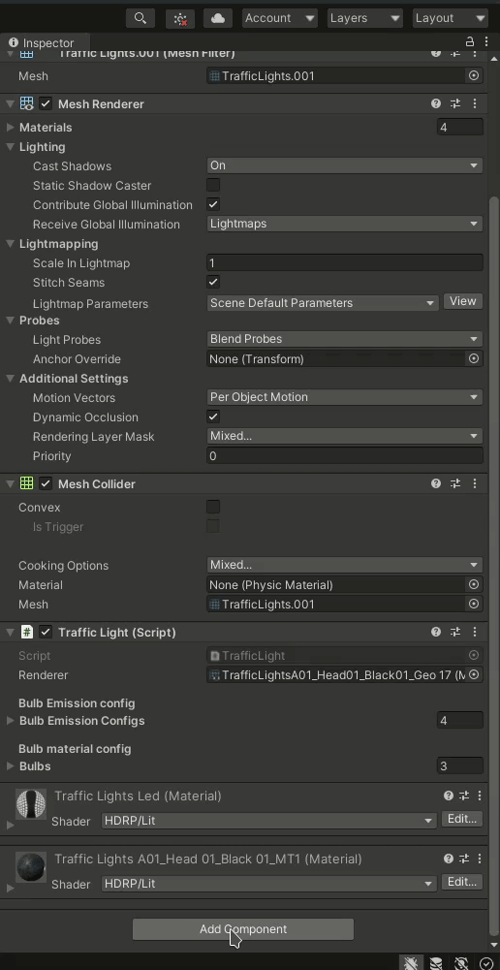
Task: Pick object for Renderer field
Action: (x=473, y=674)
